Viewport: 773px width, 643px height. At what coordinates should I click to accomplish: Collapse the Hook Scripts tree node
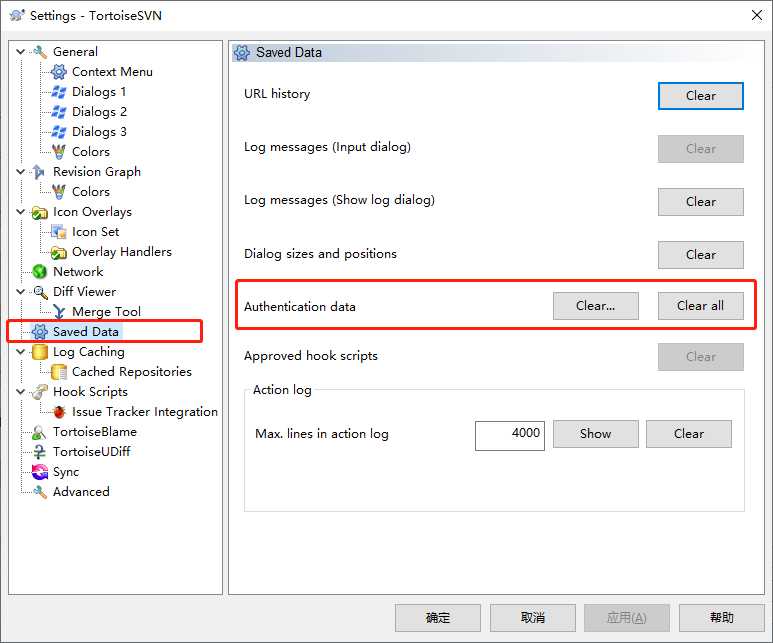click(21, 392)
